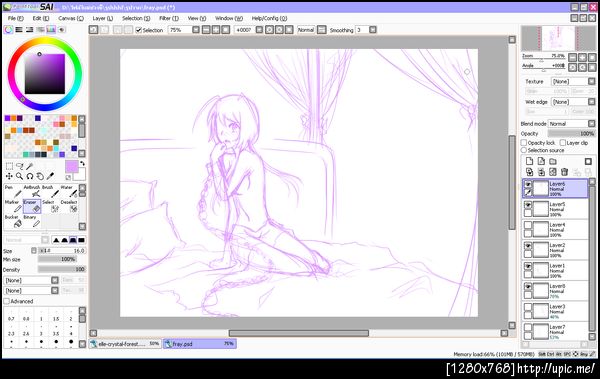Open the Smoothing value dropdown

point(373,29)
